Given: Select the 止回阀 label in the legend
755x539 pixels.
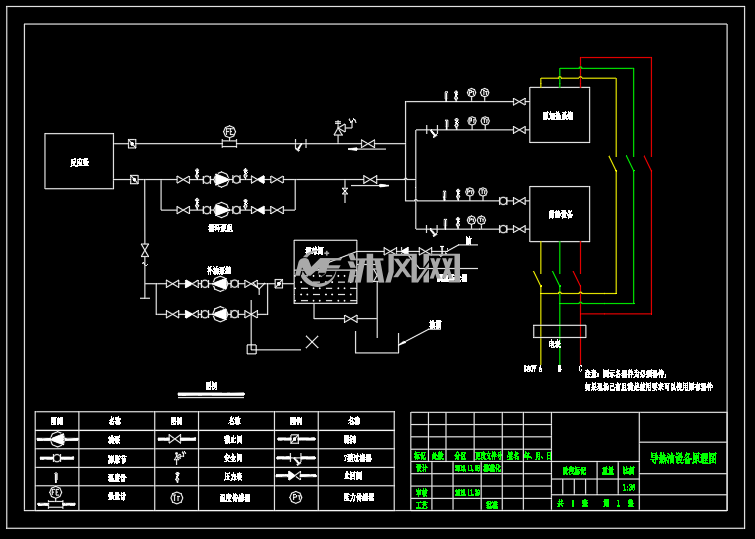Looking at the screenshot, I should point(352,476).
